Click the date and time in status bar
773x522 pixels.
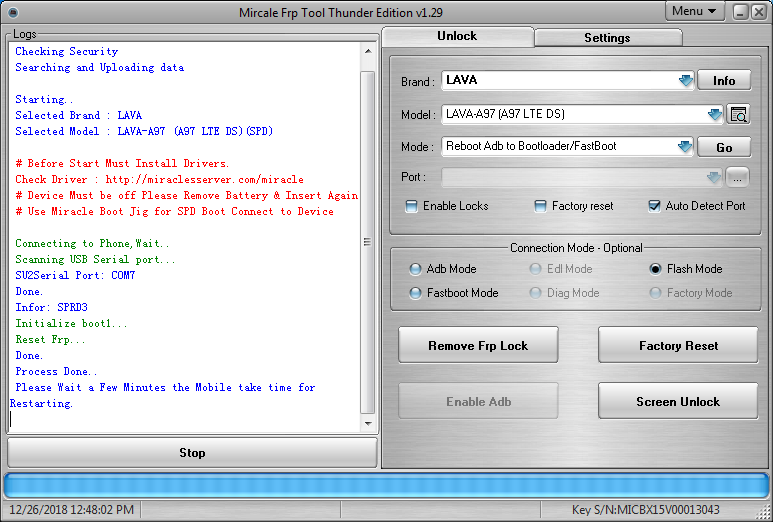click(x=71, y=510)
